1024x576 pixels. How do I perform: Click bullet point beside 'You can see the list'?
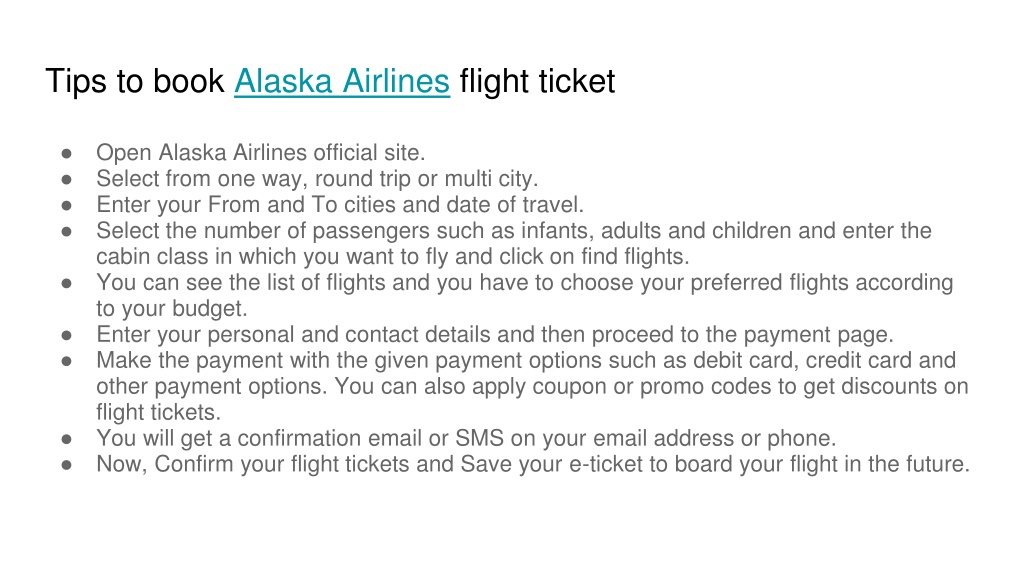(x=67, y=283)
